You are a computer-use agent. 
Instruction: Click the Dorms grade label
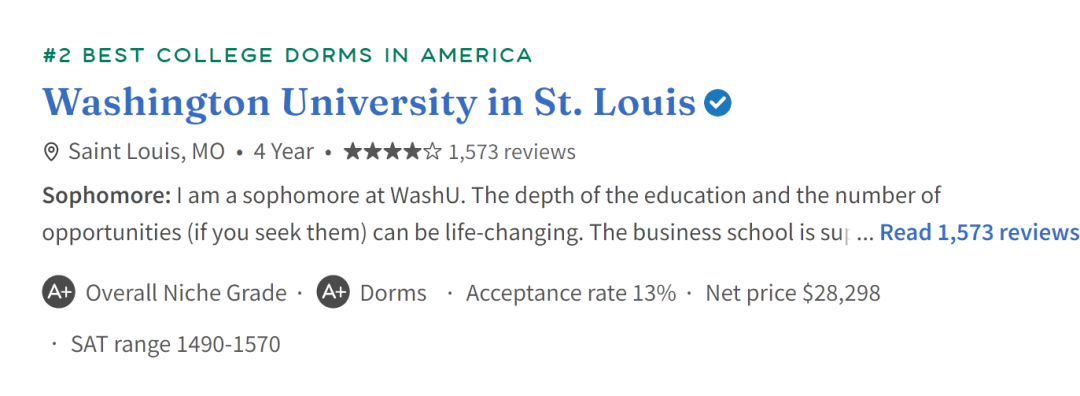point(393,293)
